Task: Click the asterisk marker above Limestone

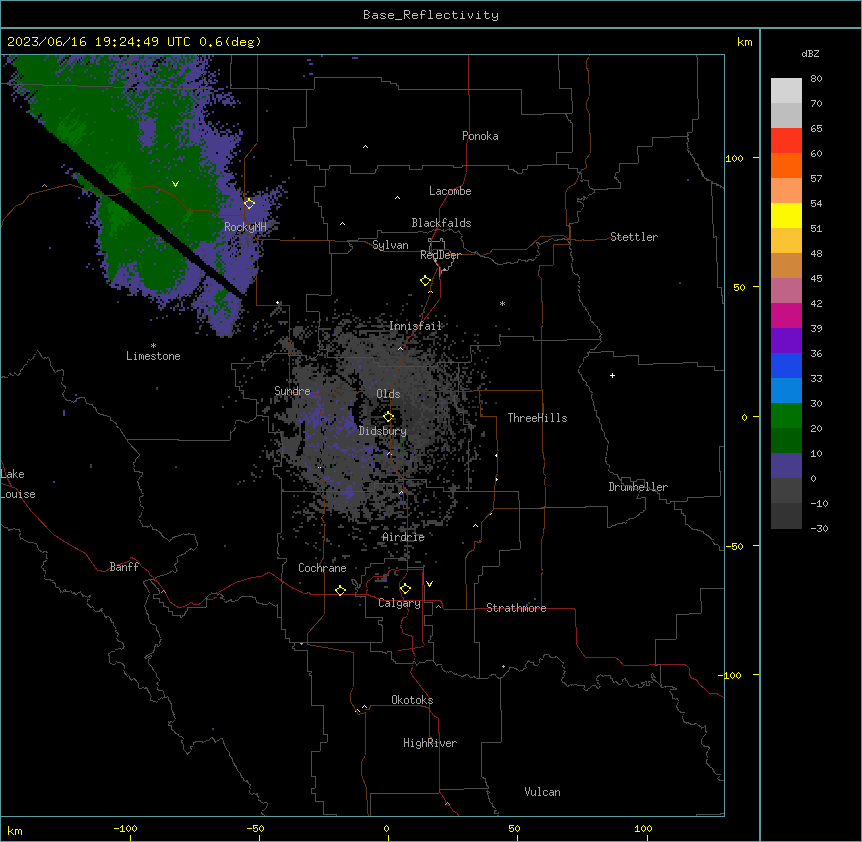Action: (x=153, y=346)
